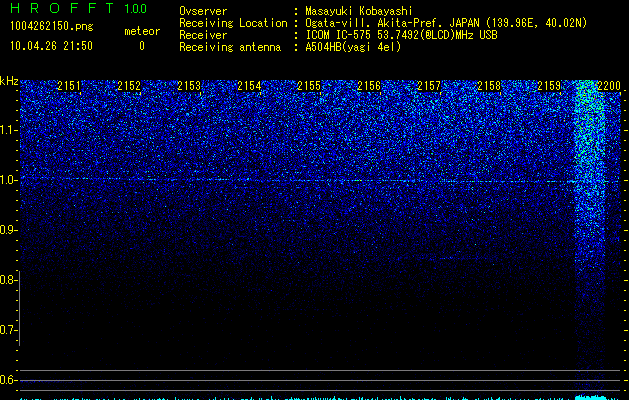Click the 2158 time marker

pyautogui.click(x=489, y=86)
